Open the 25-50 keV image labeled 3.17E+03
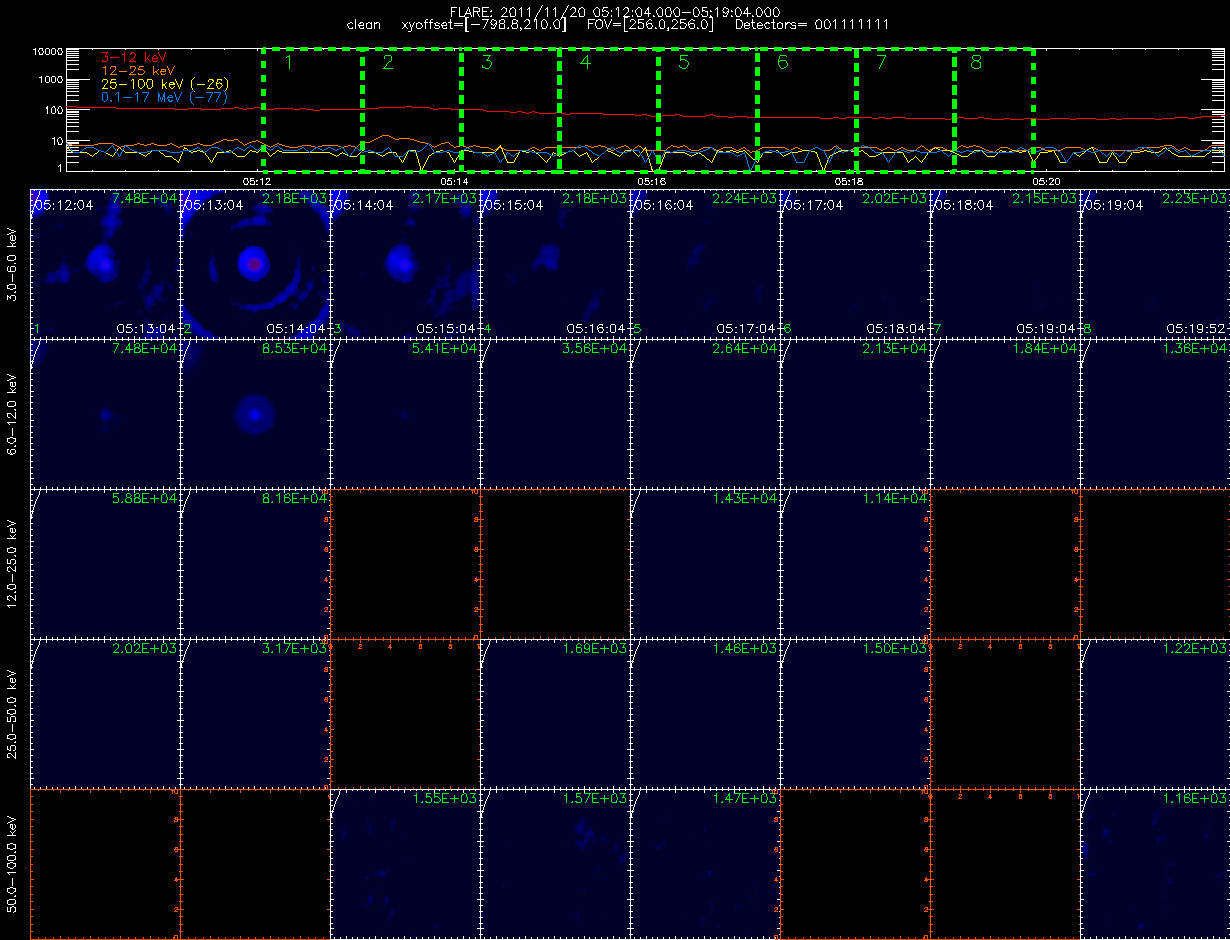1230x940 pixels. (x=255, y=712)
